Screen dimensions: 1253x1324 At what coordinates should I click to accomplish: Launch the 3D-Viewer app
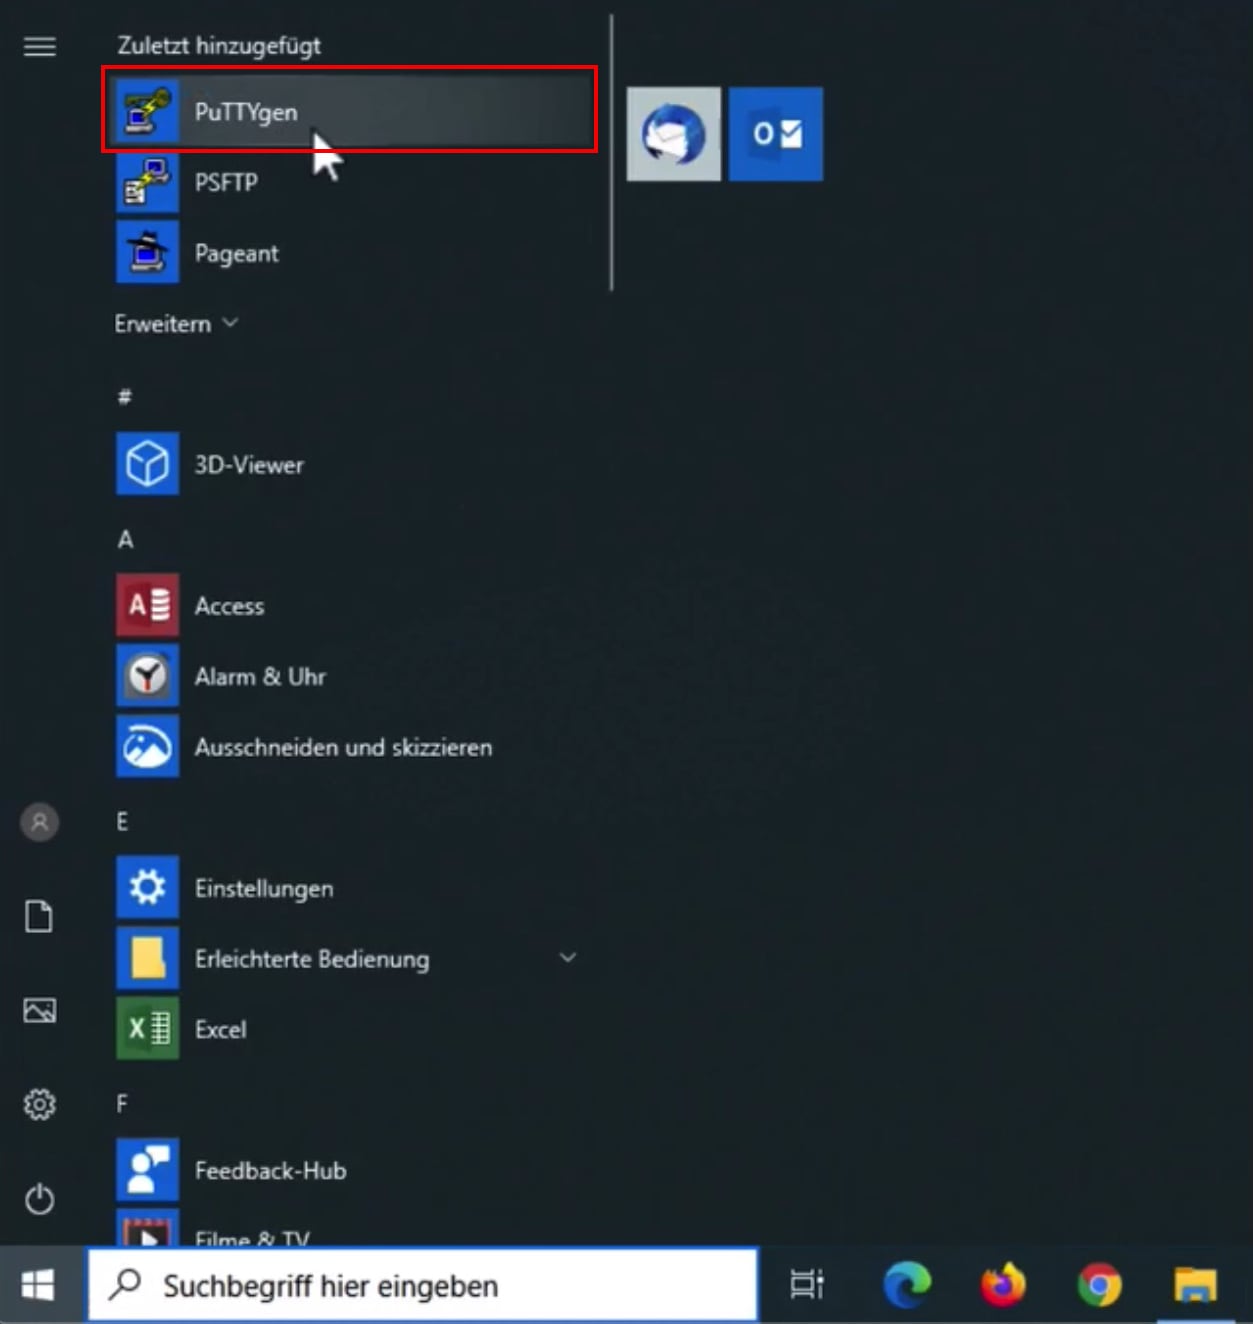[250, 464]
